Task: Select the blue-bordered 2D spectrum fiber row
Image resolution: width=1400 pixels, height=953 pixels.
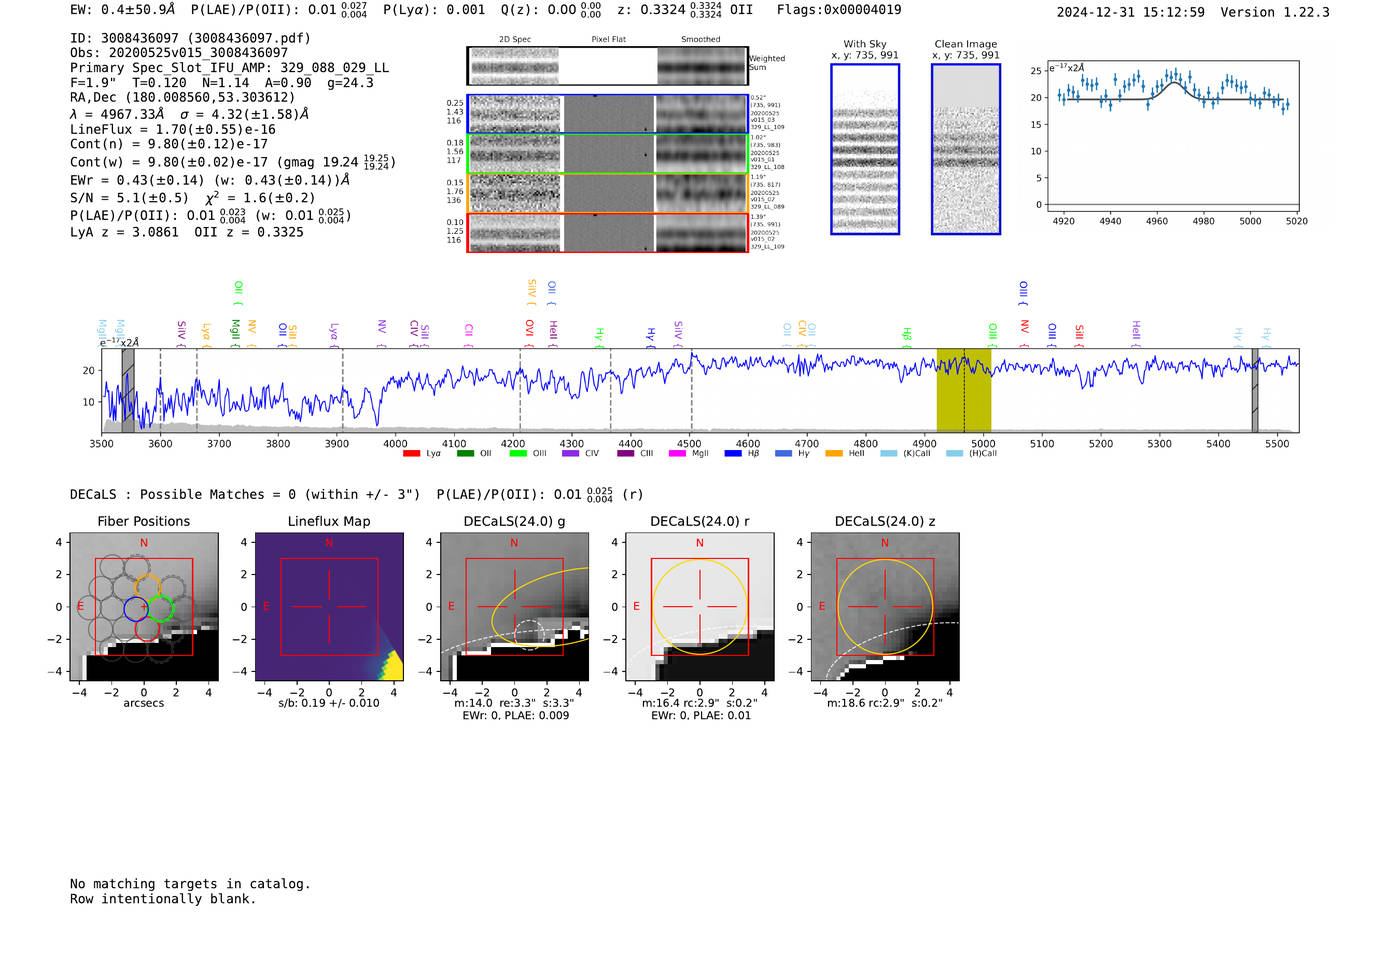Action: pyautogui.click(x=607, y=114)
